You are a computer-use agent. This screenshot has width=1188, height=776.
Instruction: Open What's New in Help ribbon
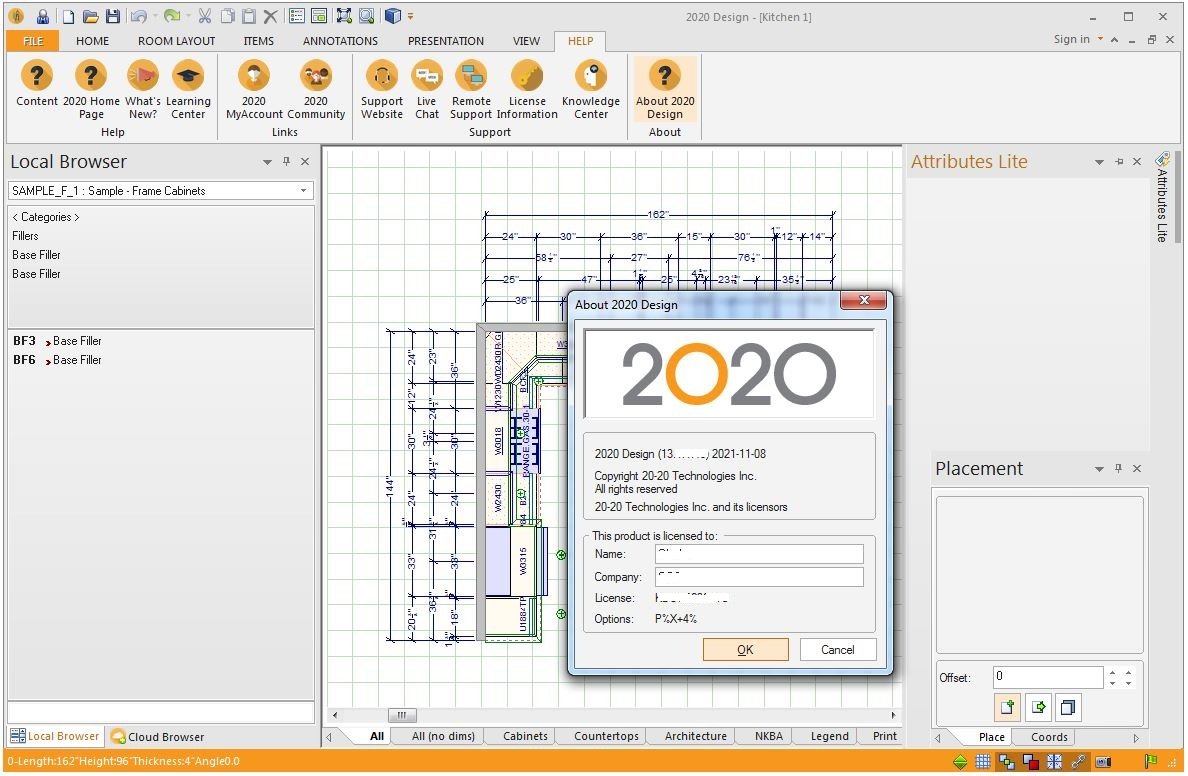tap(142, 89)
